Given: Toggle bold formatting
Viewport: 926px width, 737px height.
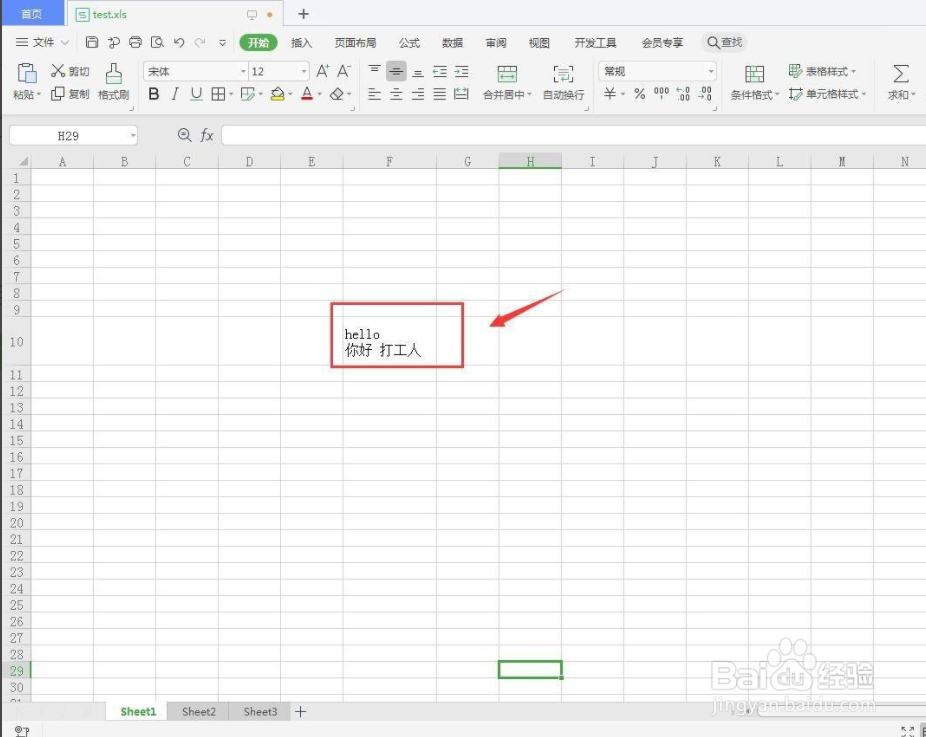Looking at the screenshot, I should pos(154,93).
